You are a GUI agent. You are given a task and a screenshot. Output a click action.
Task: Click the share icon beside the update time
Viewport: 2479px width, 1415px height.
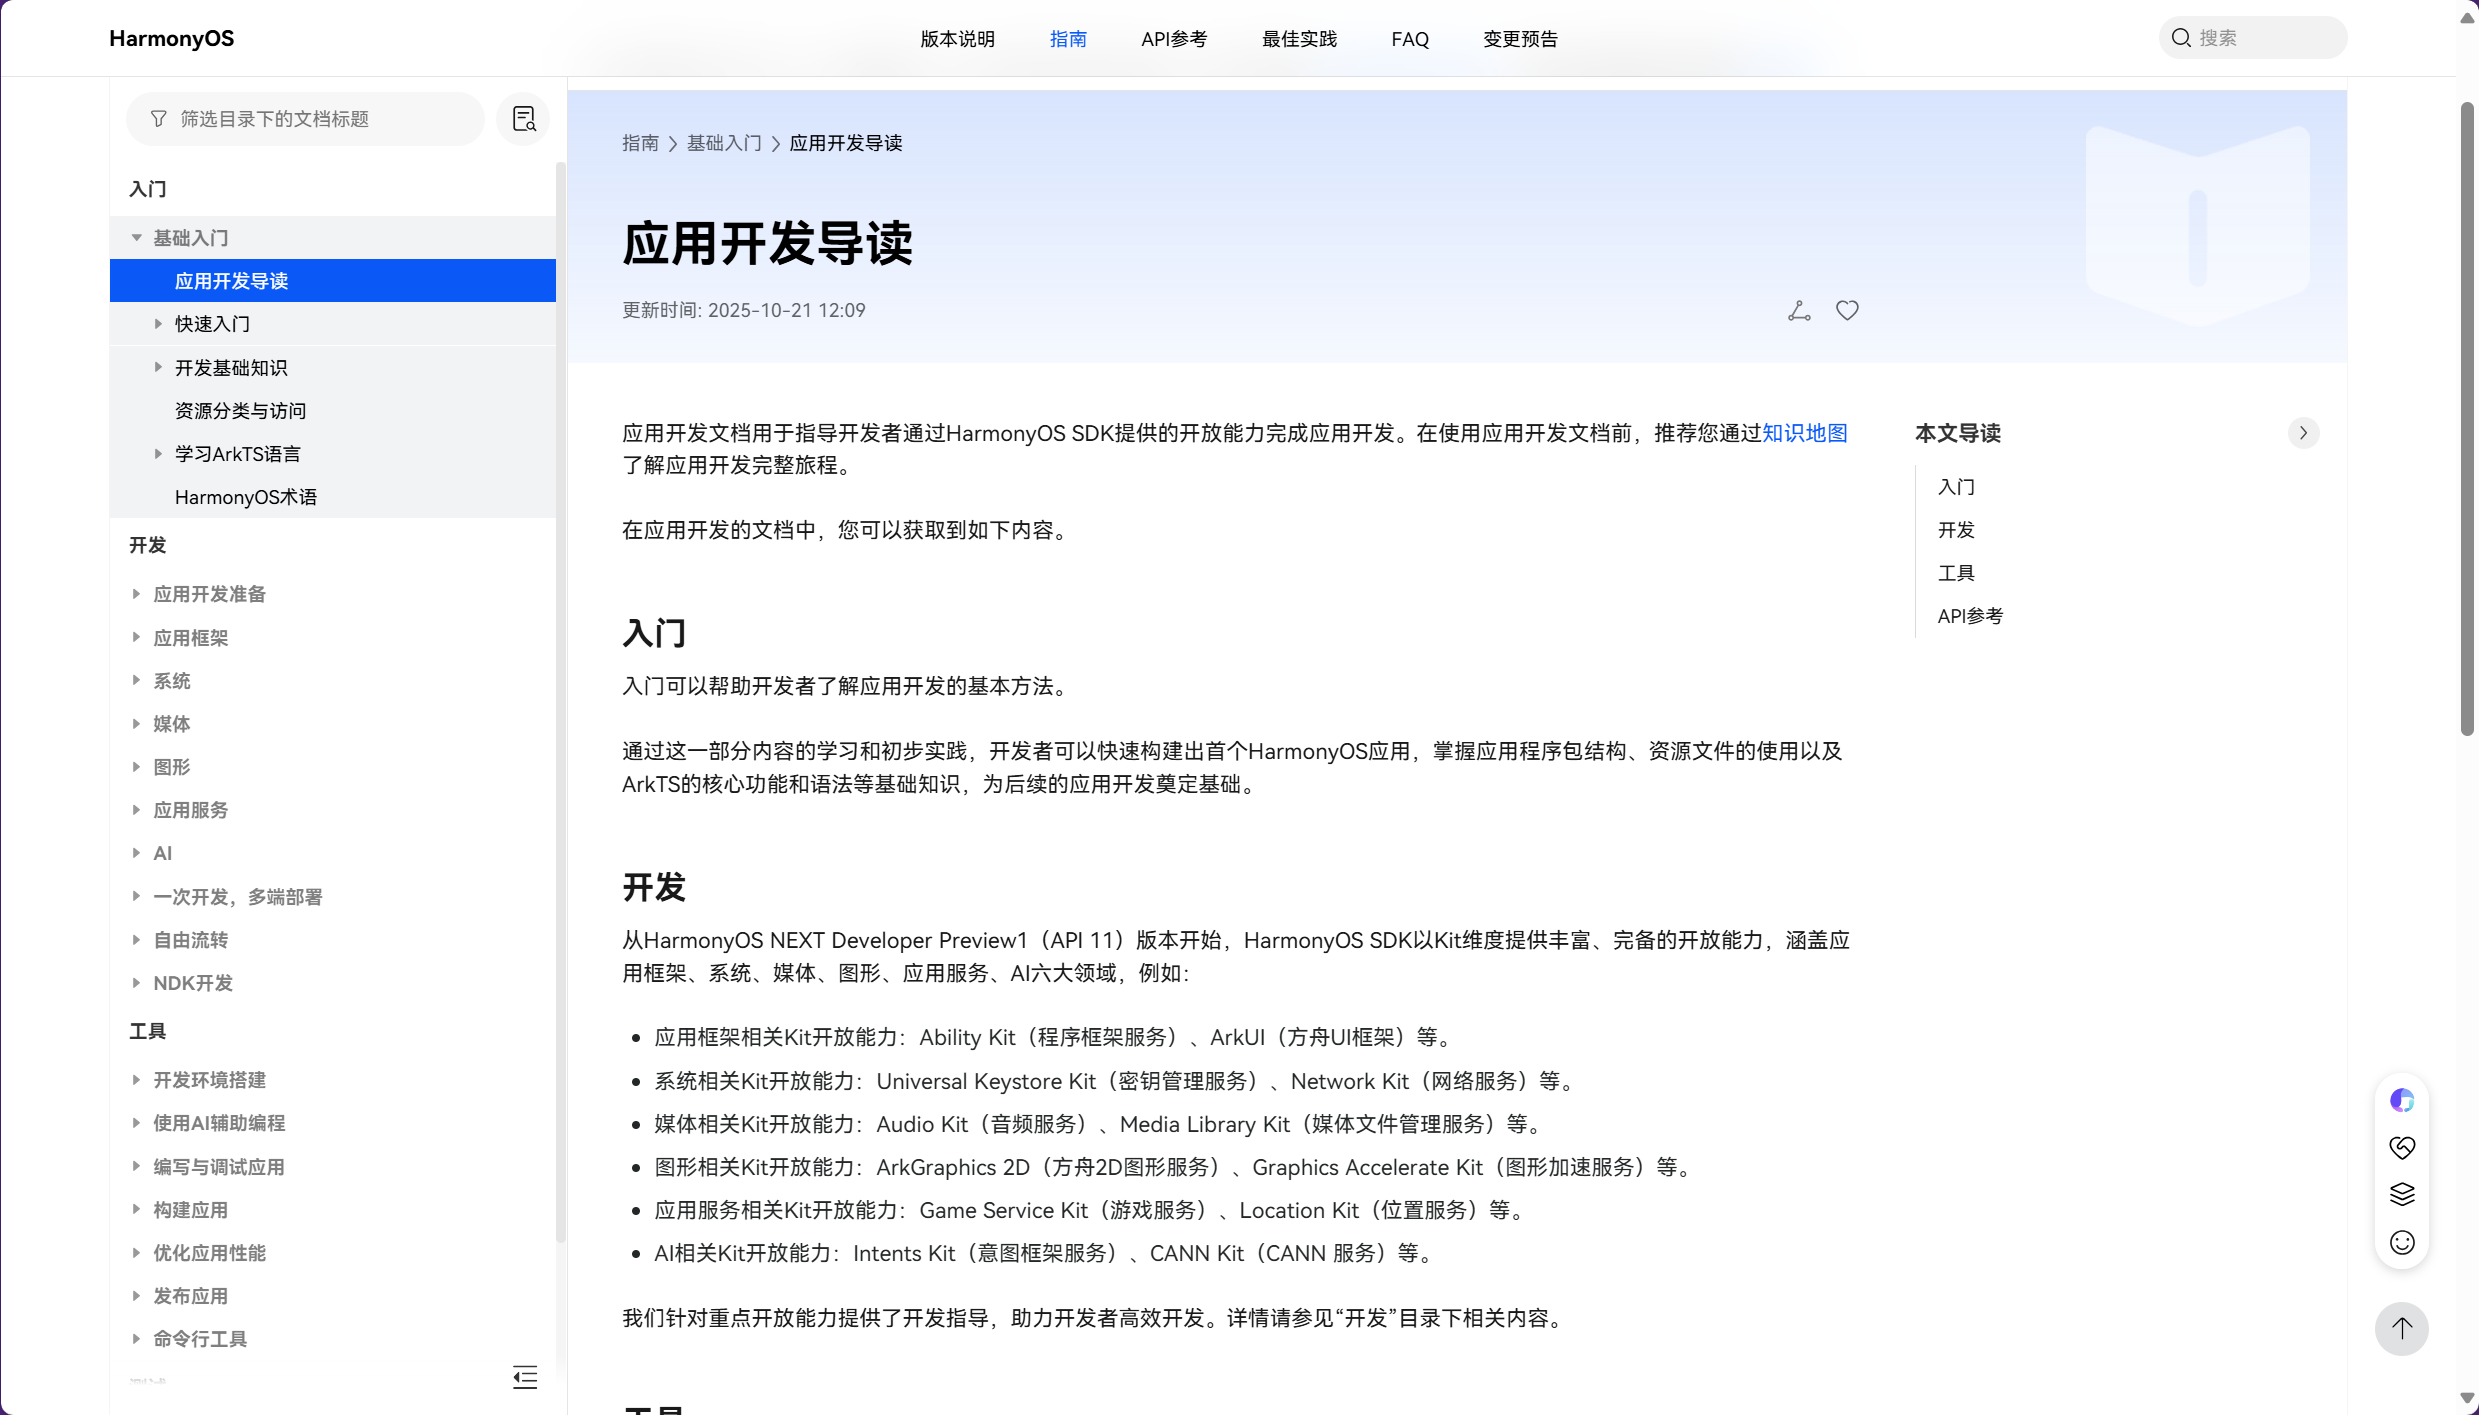[x=1798, y=310]
